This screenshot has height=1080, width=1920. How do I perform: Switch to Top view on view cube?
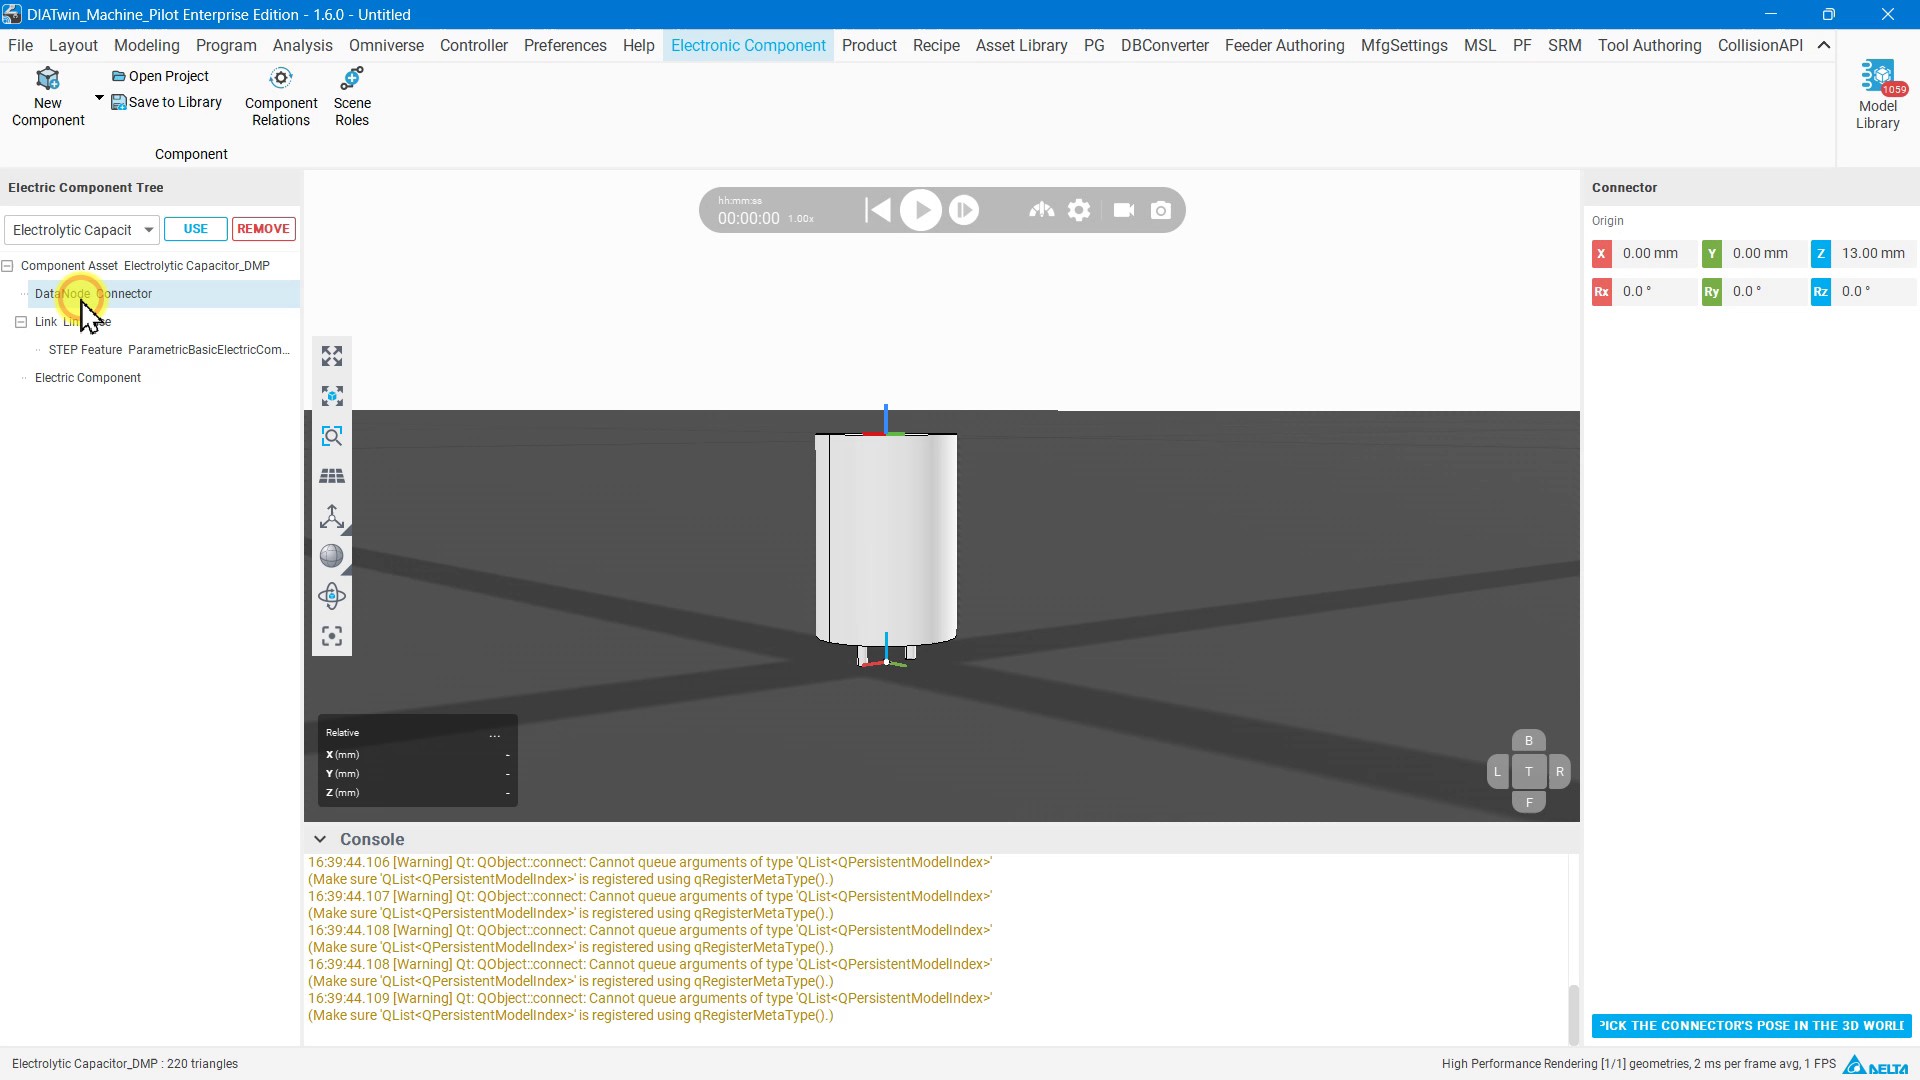1529,772
